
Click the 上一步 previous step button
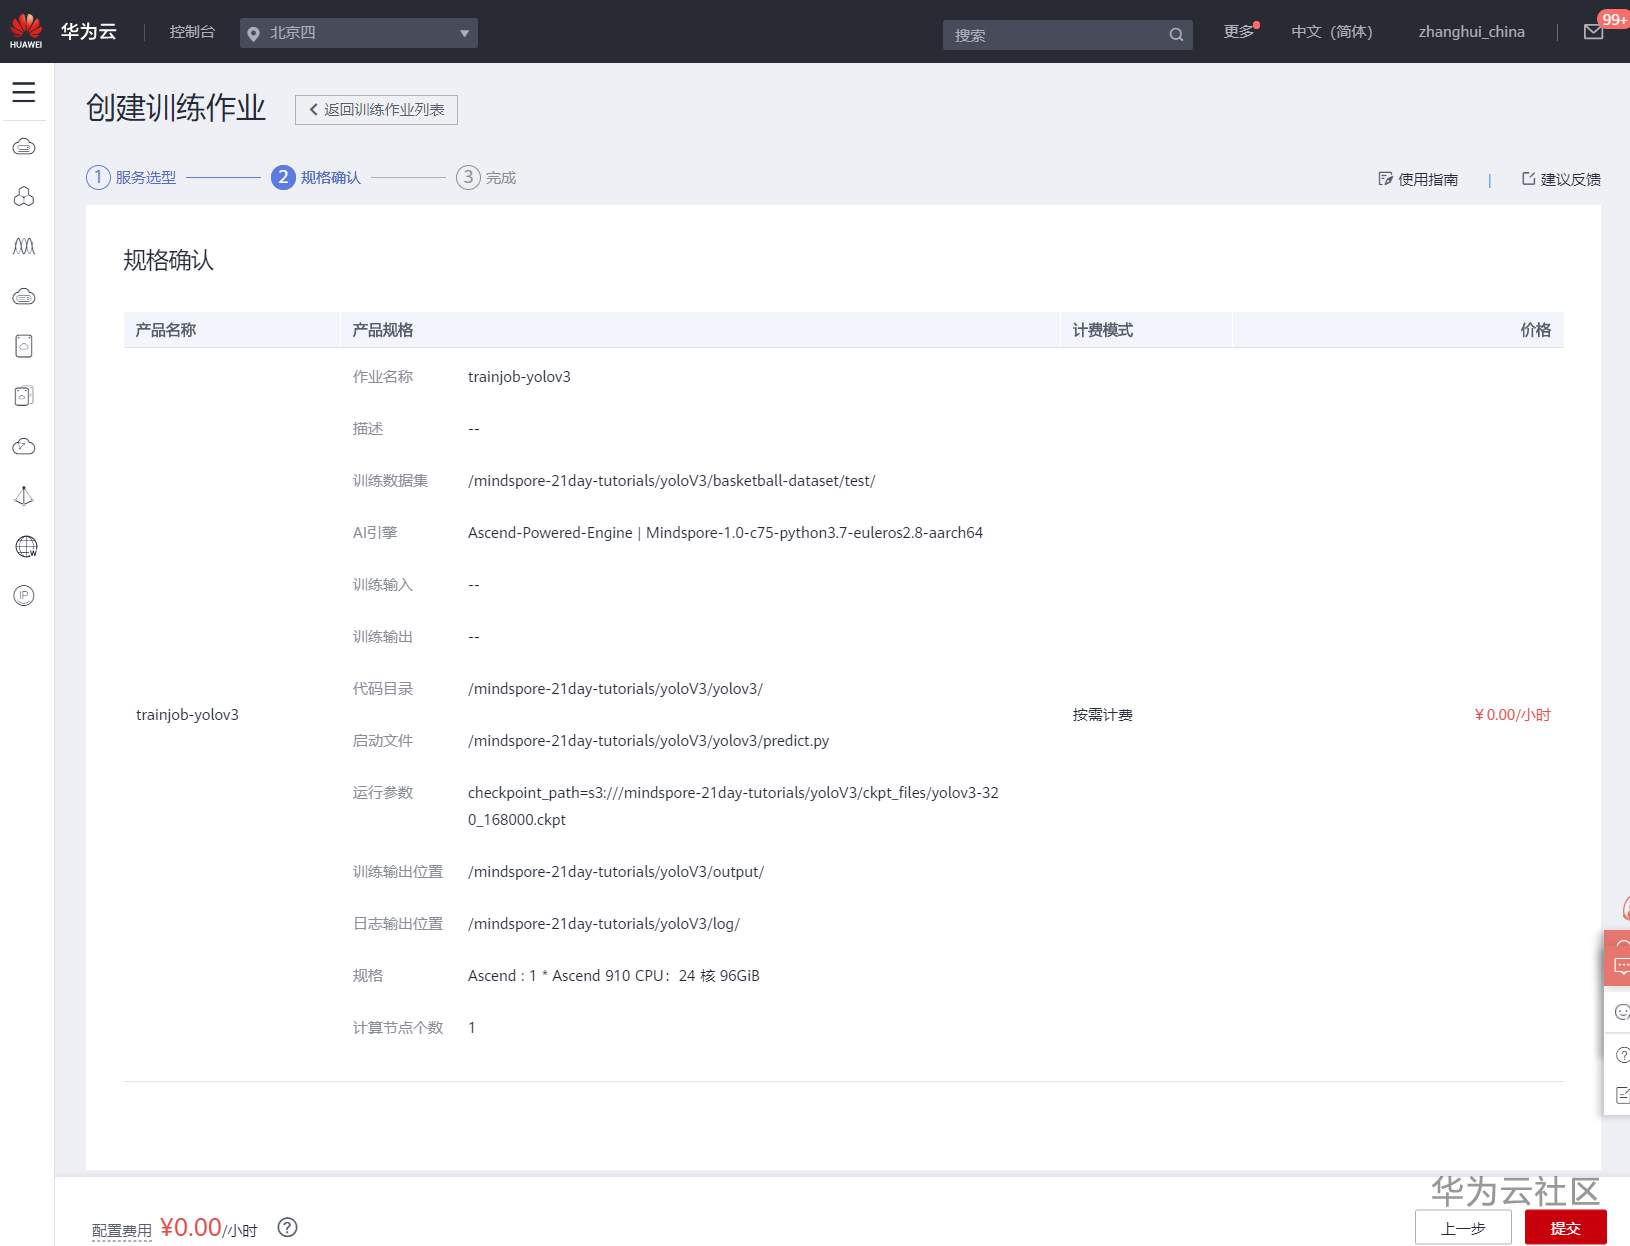tap(1463, 1228)
